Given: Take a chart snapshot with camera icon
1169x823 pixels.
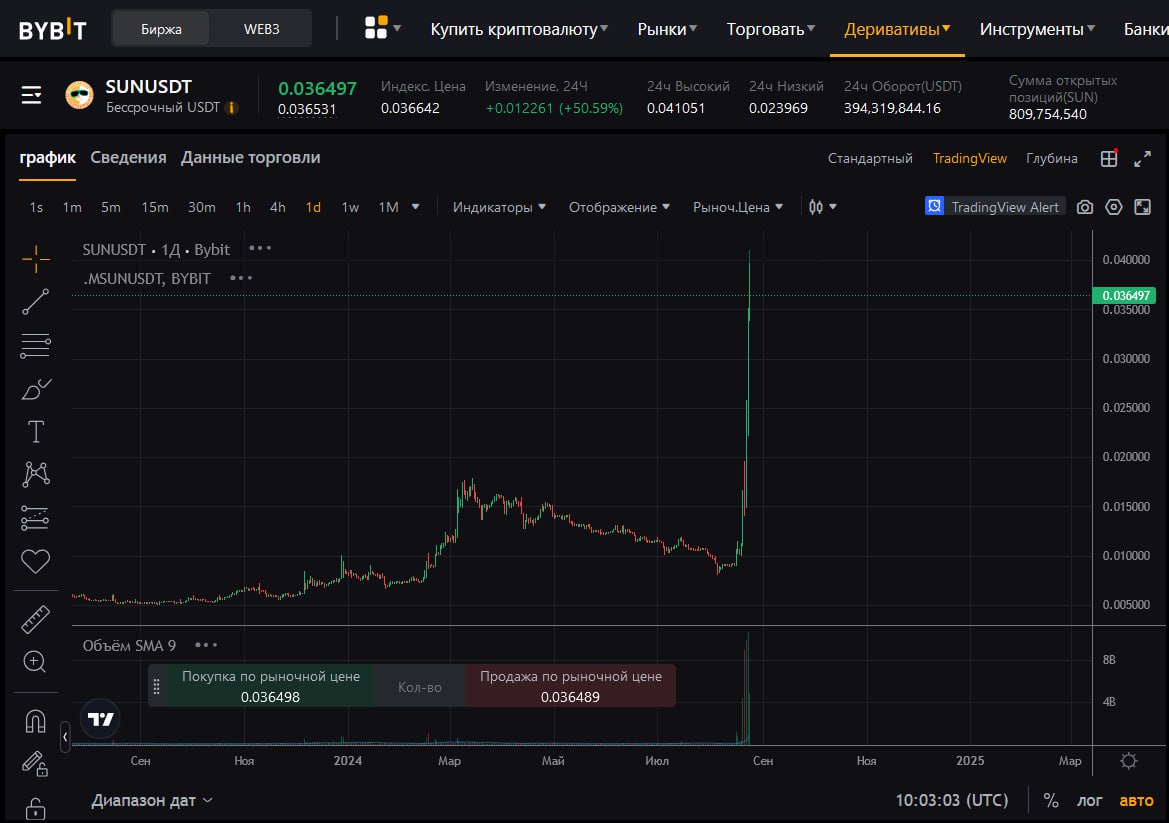Looking at the screenshot, I should pos(1085,207).
